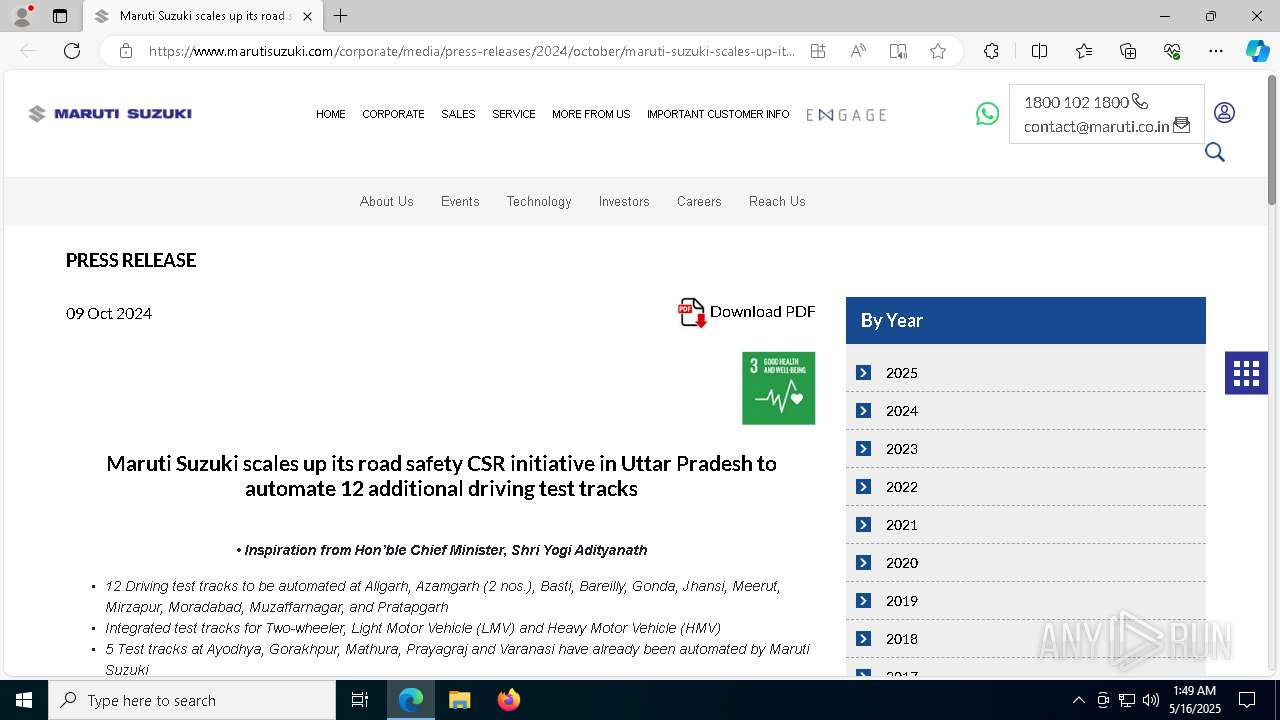Viewport: 1280px width, 720px height.
Task: Open the SALES menu item
Action: 458,114
